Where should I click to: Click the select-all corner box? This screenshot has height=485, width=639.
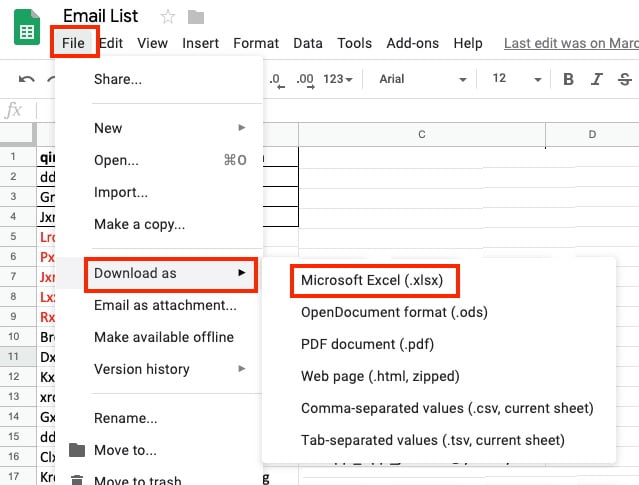click(x=16, y=134)
